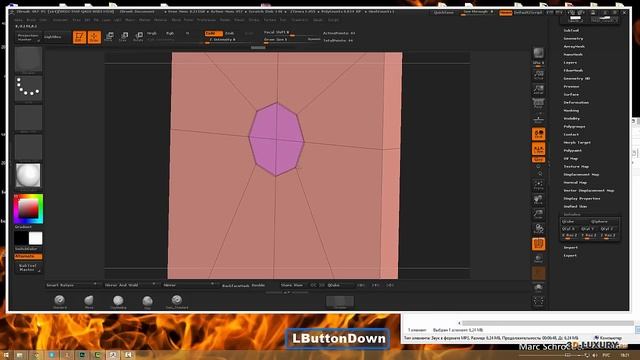Viewport: 640px width, 360px height.
Task: Expand the Deformation section
Action: (576, 102)
